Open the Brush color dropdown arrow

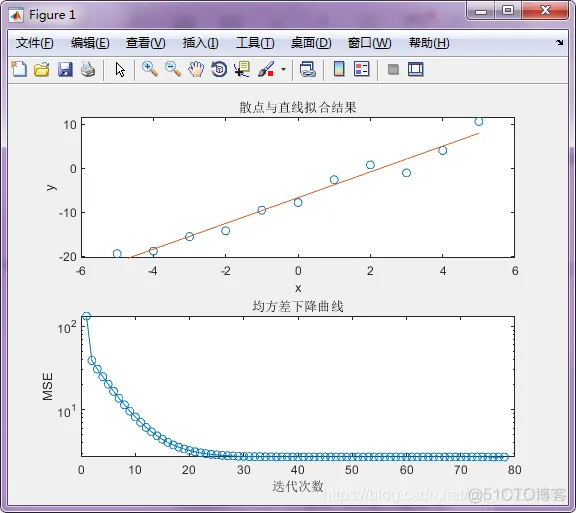coord(283,69)
